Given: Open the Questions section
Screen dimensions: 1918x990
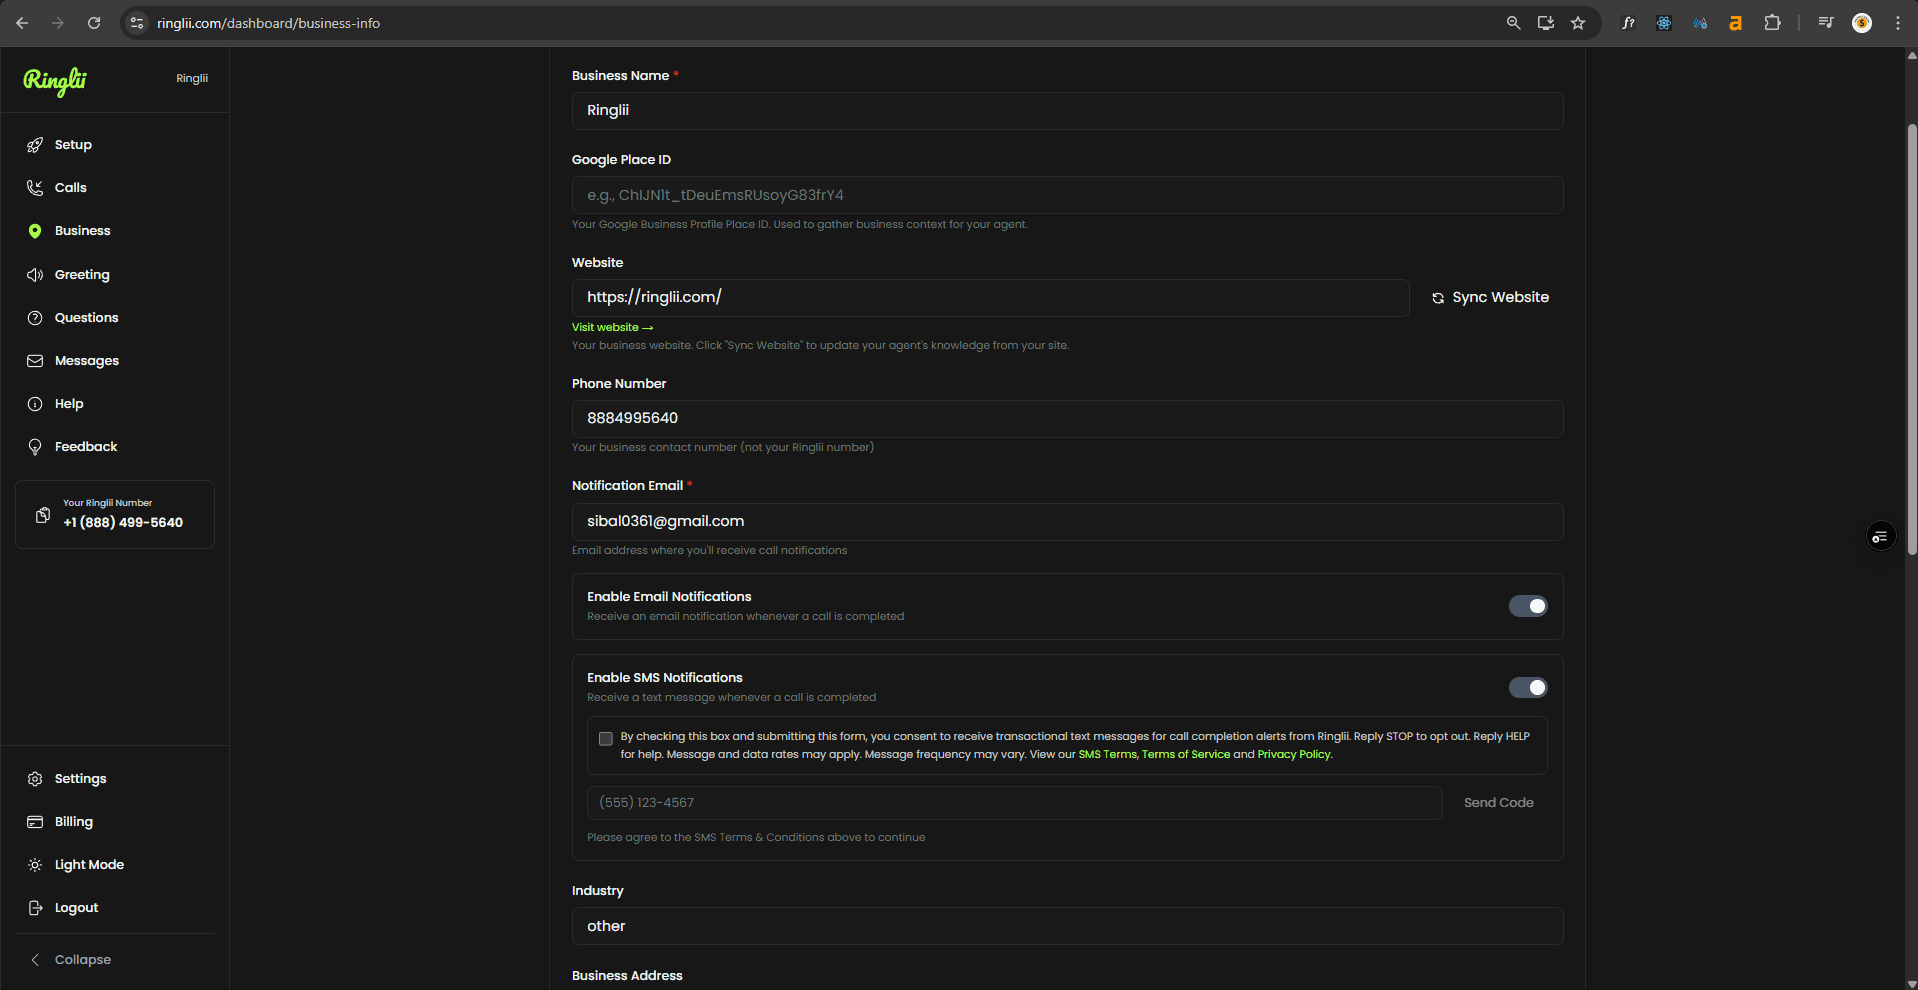Looking at the screenshot, I should (x=85, y=317).
